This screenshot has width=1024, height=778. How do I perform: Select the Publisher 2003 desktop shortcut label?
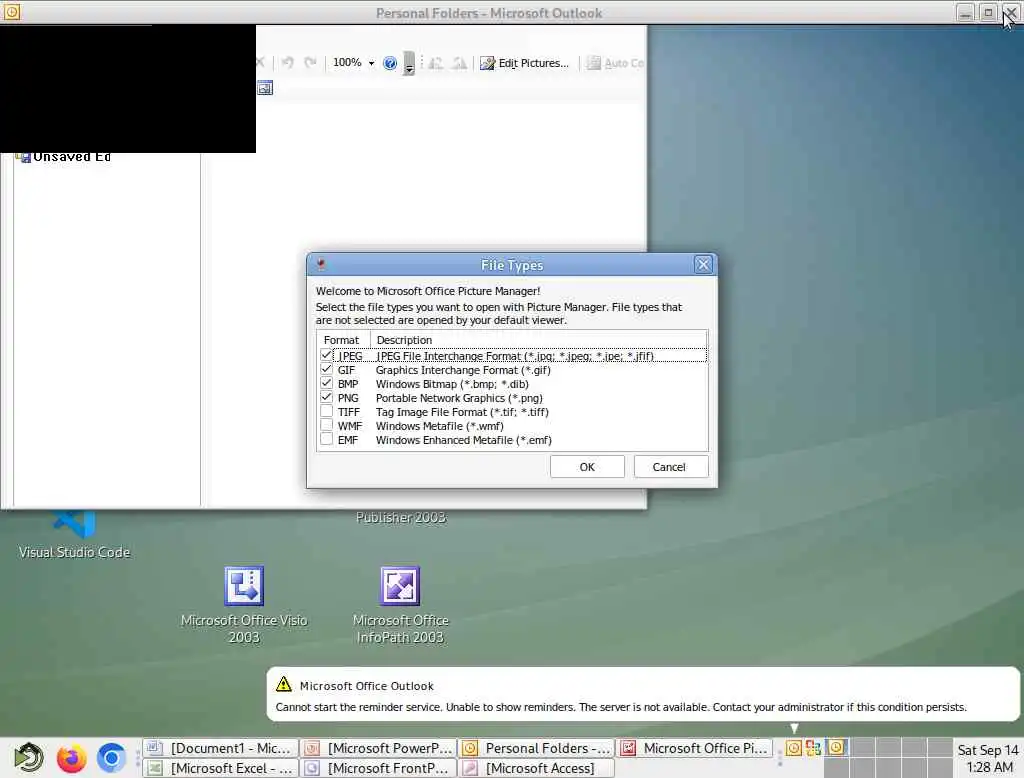coord(401,517)
